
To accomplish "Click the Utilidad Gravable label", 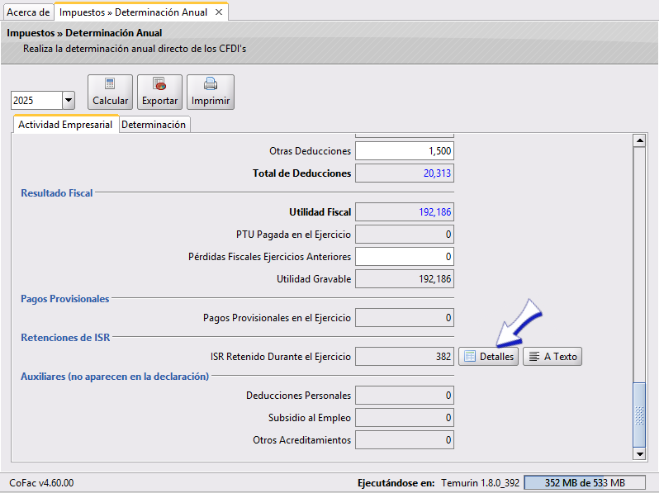I will coord(314,279).
